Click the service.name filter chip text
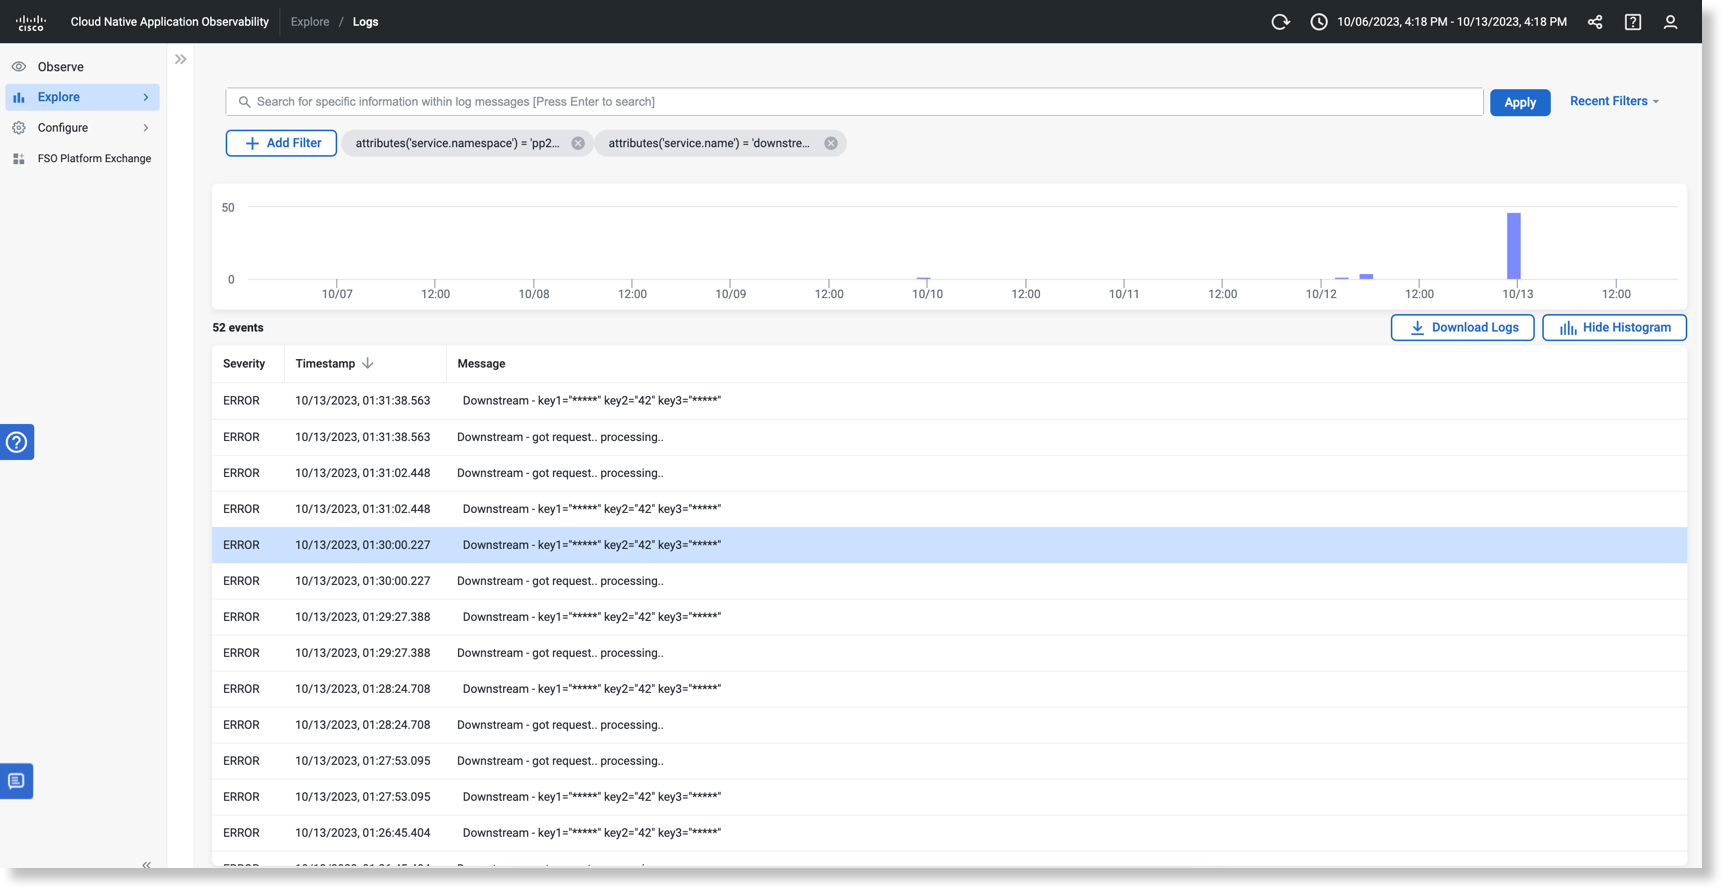The image size is (1723, 889). pyautogui.click(x=709, y=144)
